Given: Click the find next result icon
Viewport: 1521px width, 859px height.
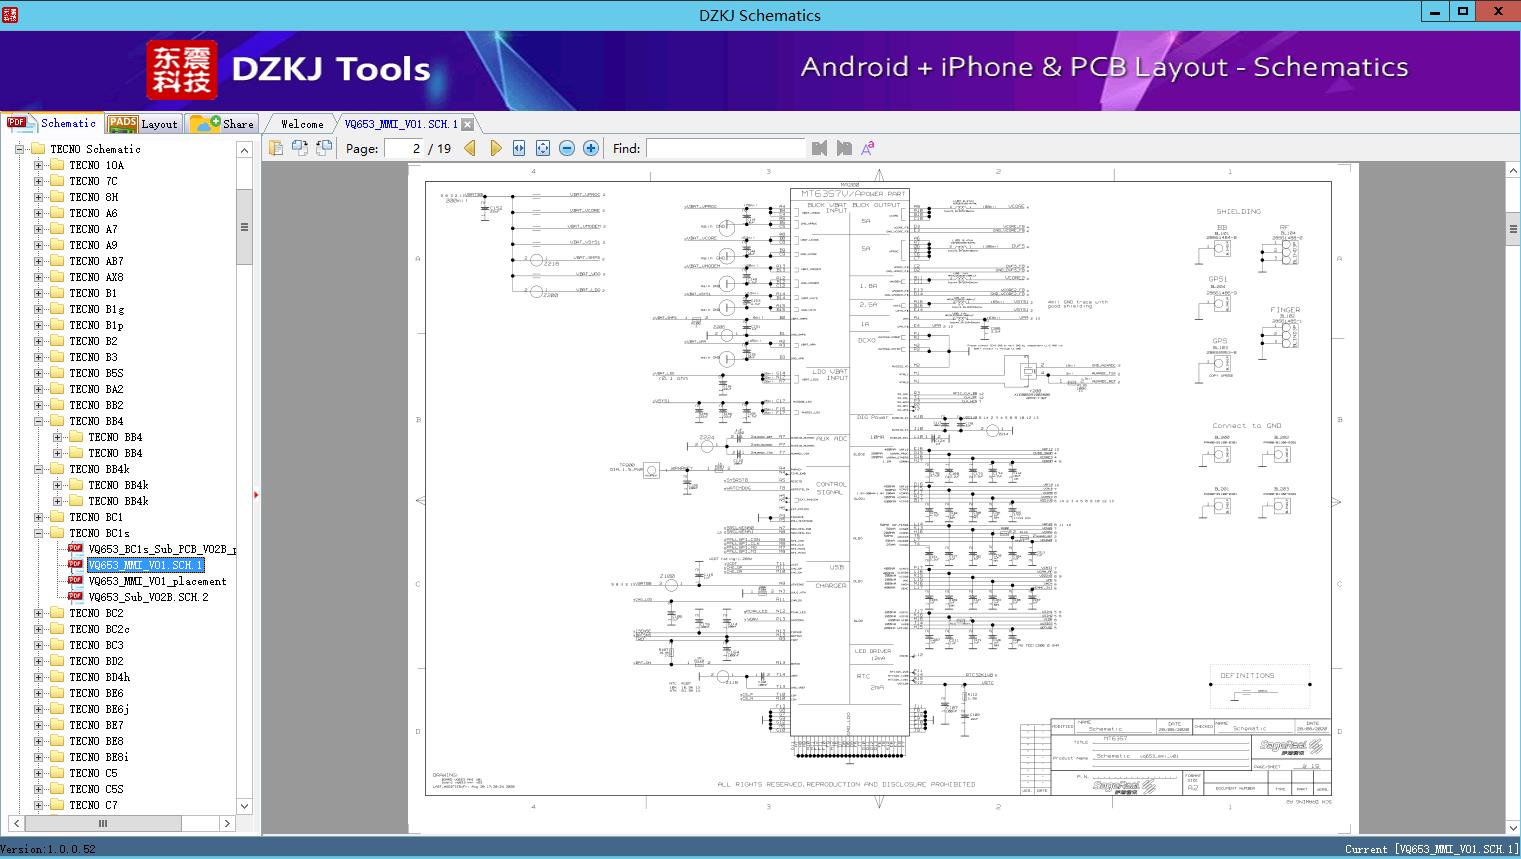Looking at the screenshot, I should point(844,148).
